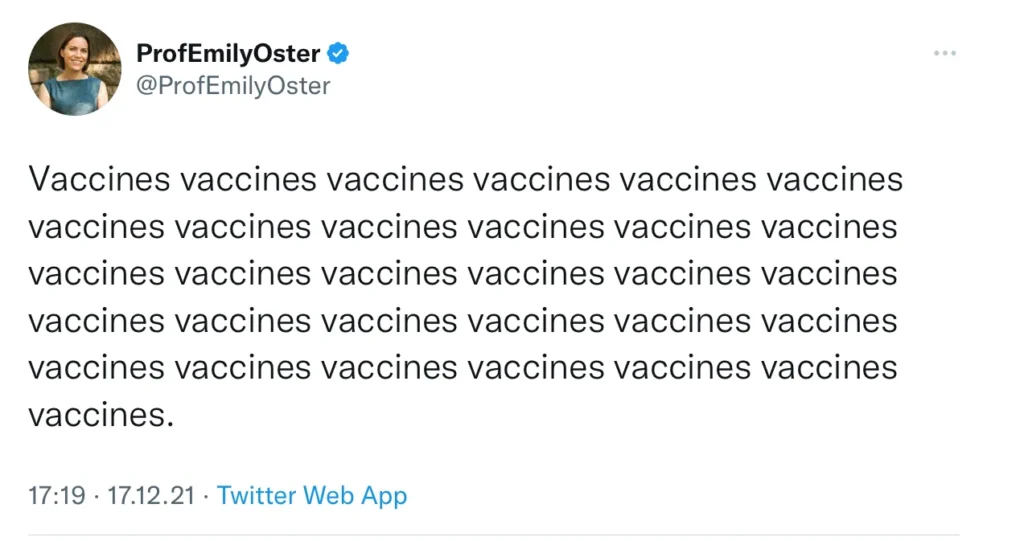
Task: Open the ProfEmilyOster profile photo
Action: pyautogui.click(x=75, y=68)
